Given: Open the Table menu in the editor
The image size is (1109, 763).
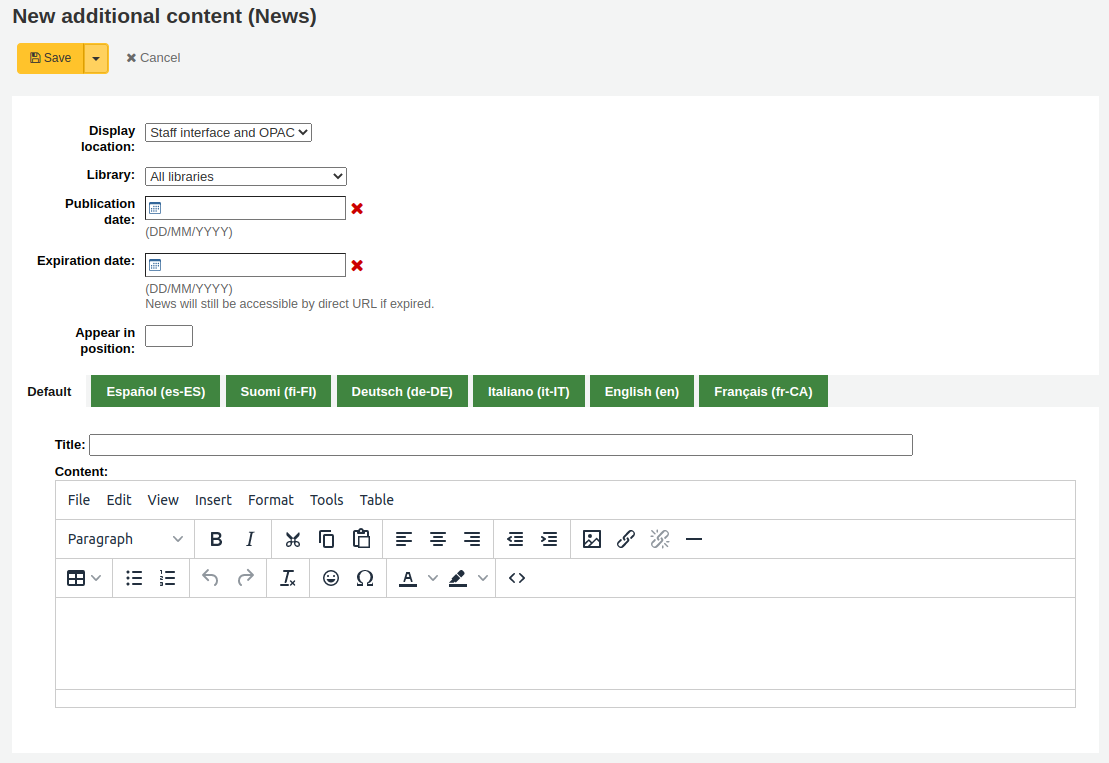Looking at the screenshot, I should (376, 500).
